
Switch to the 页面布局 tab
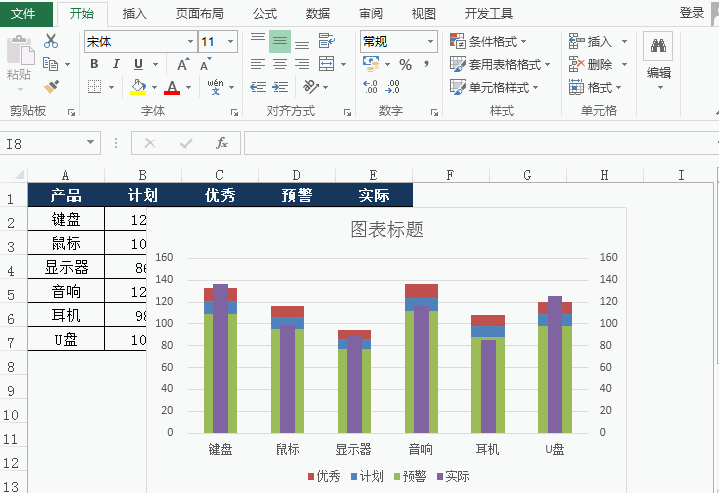(199, 14)
